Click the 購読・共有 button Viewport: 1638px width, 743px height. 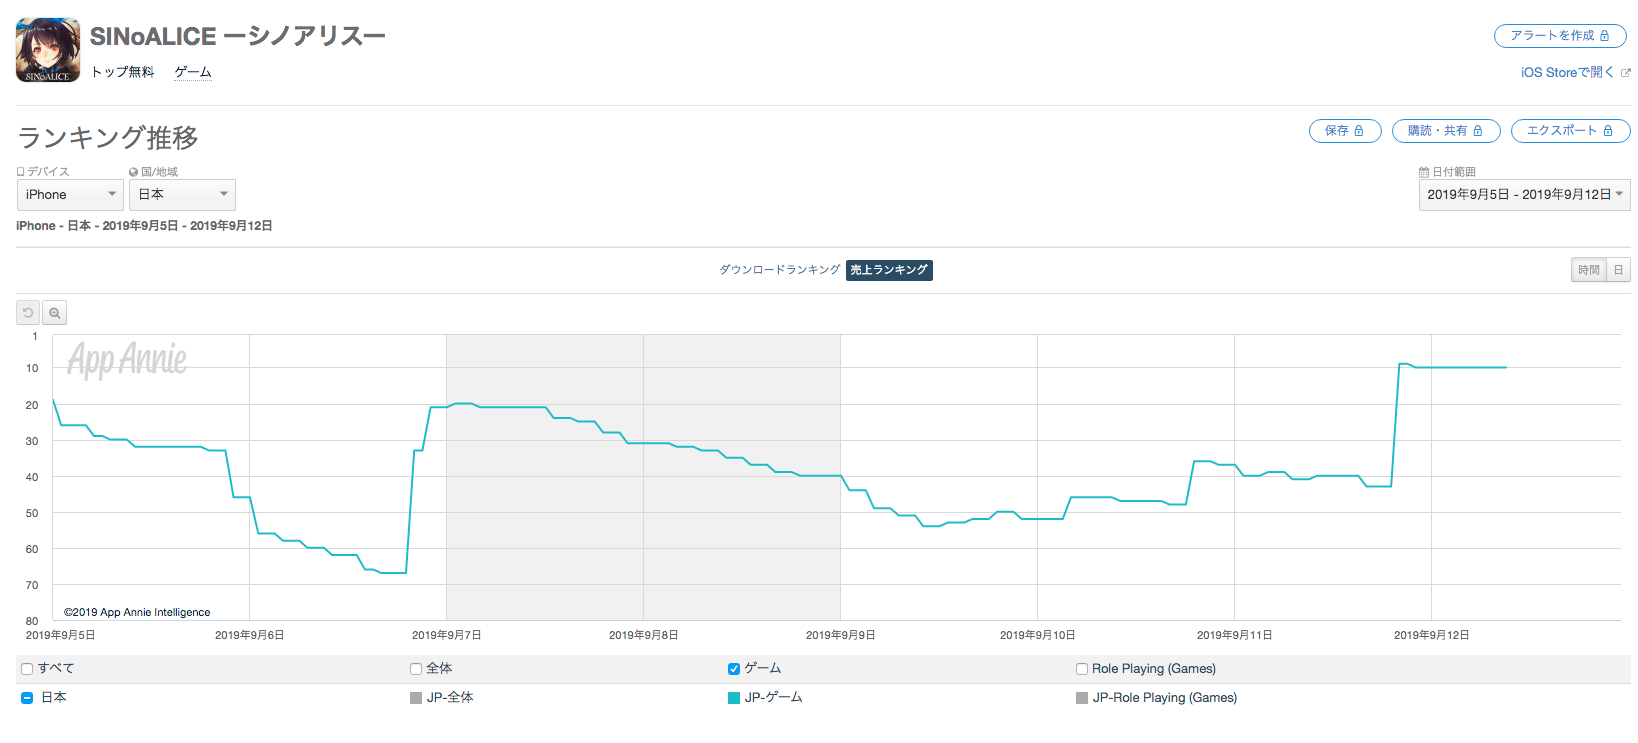tap(1446, 131)
